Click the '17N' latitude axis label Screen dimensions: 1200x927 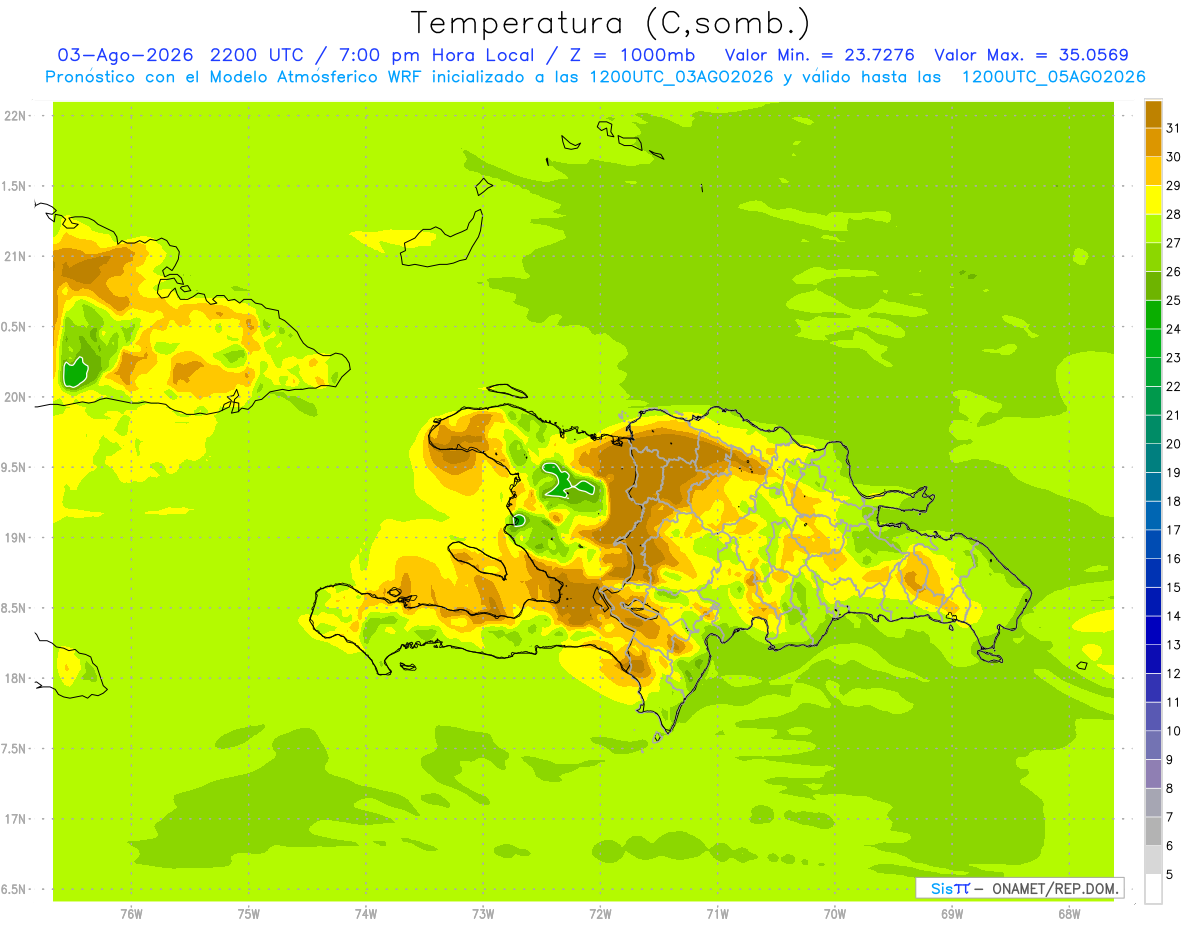pos(15,818)
